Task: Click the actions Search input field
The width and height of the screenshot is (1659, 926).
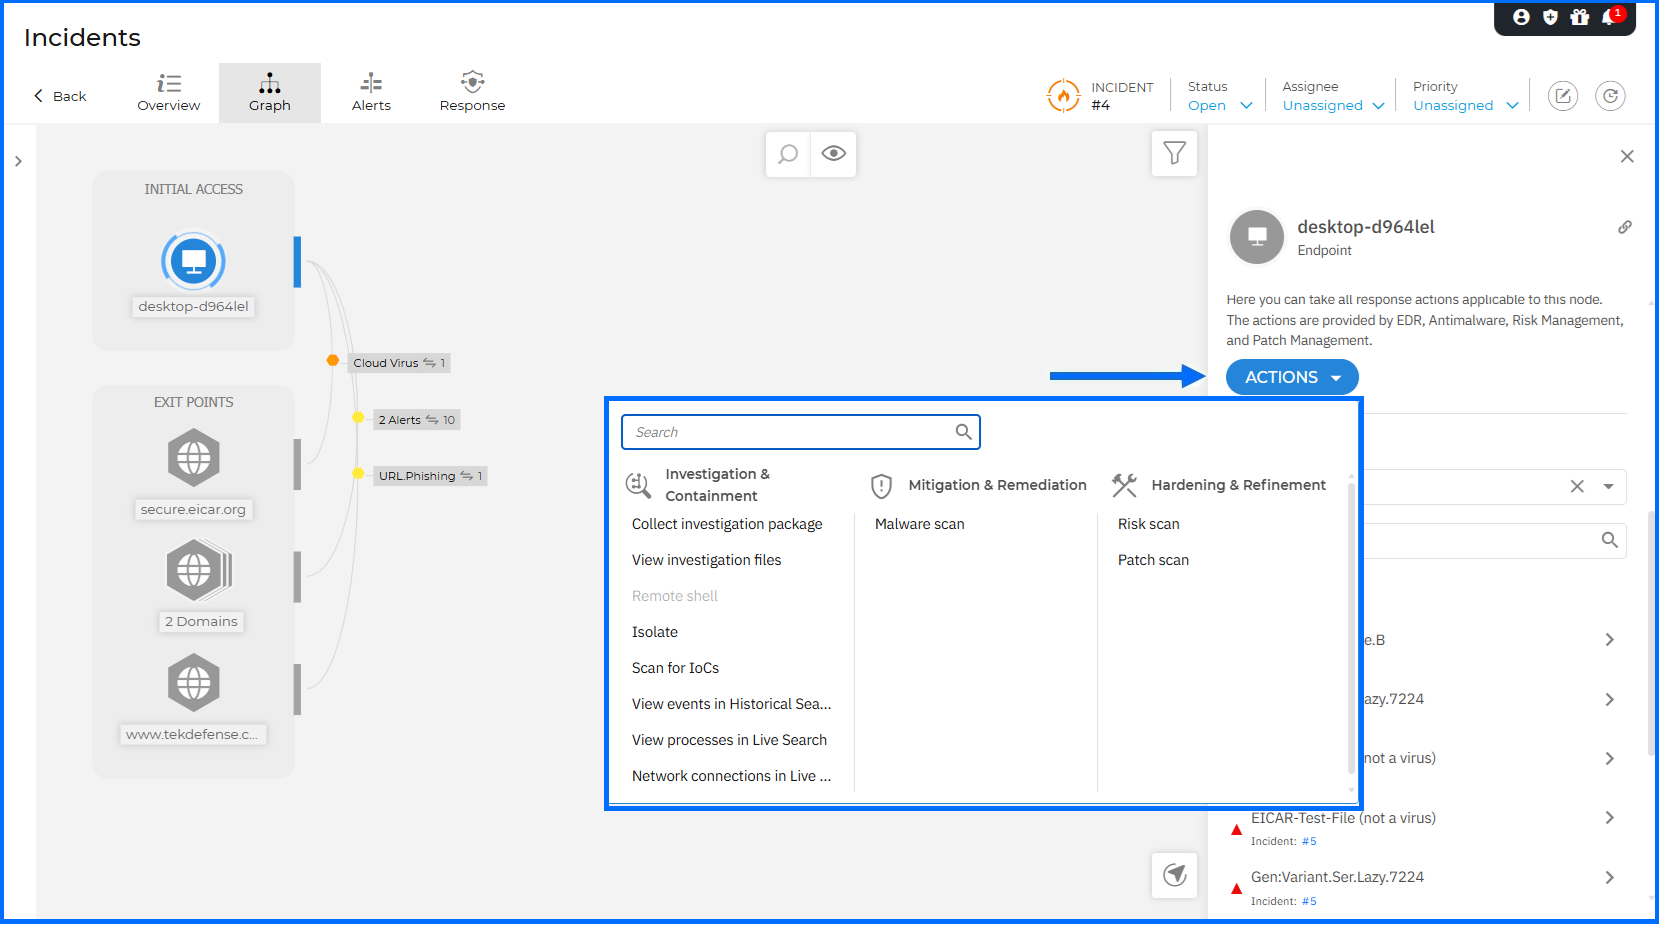Action: 790,432
